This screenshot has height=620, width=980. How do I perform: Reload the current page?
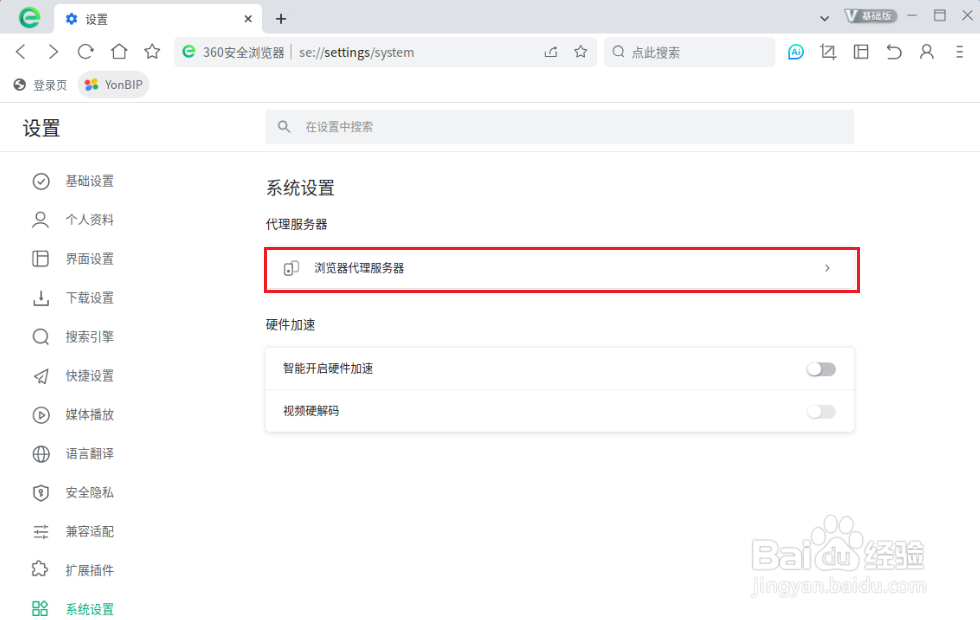86,52
